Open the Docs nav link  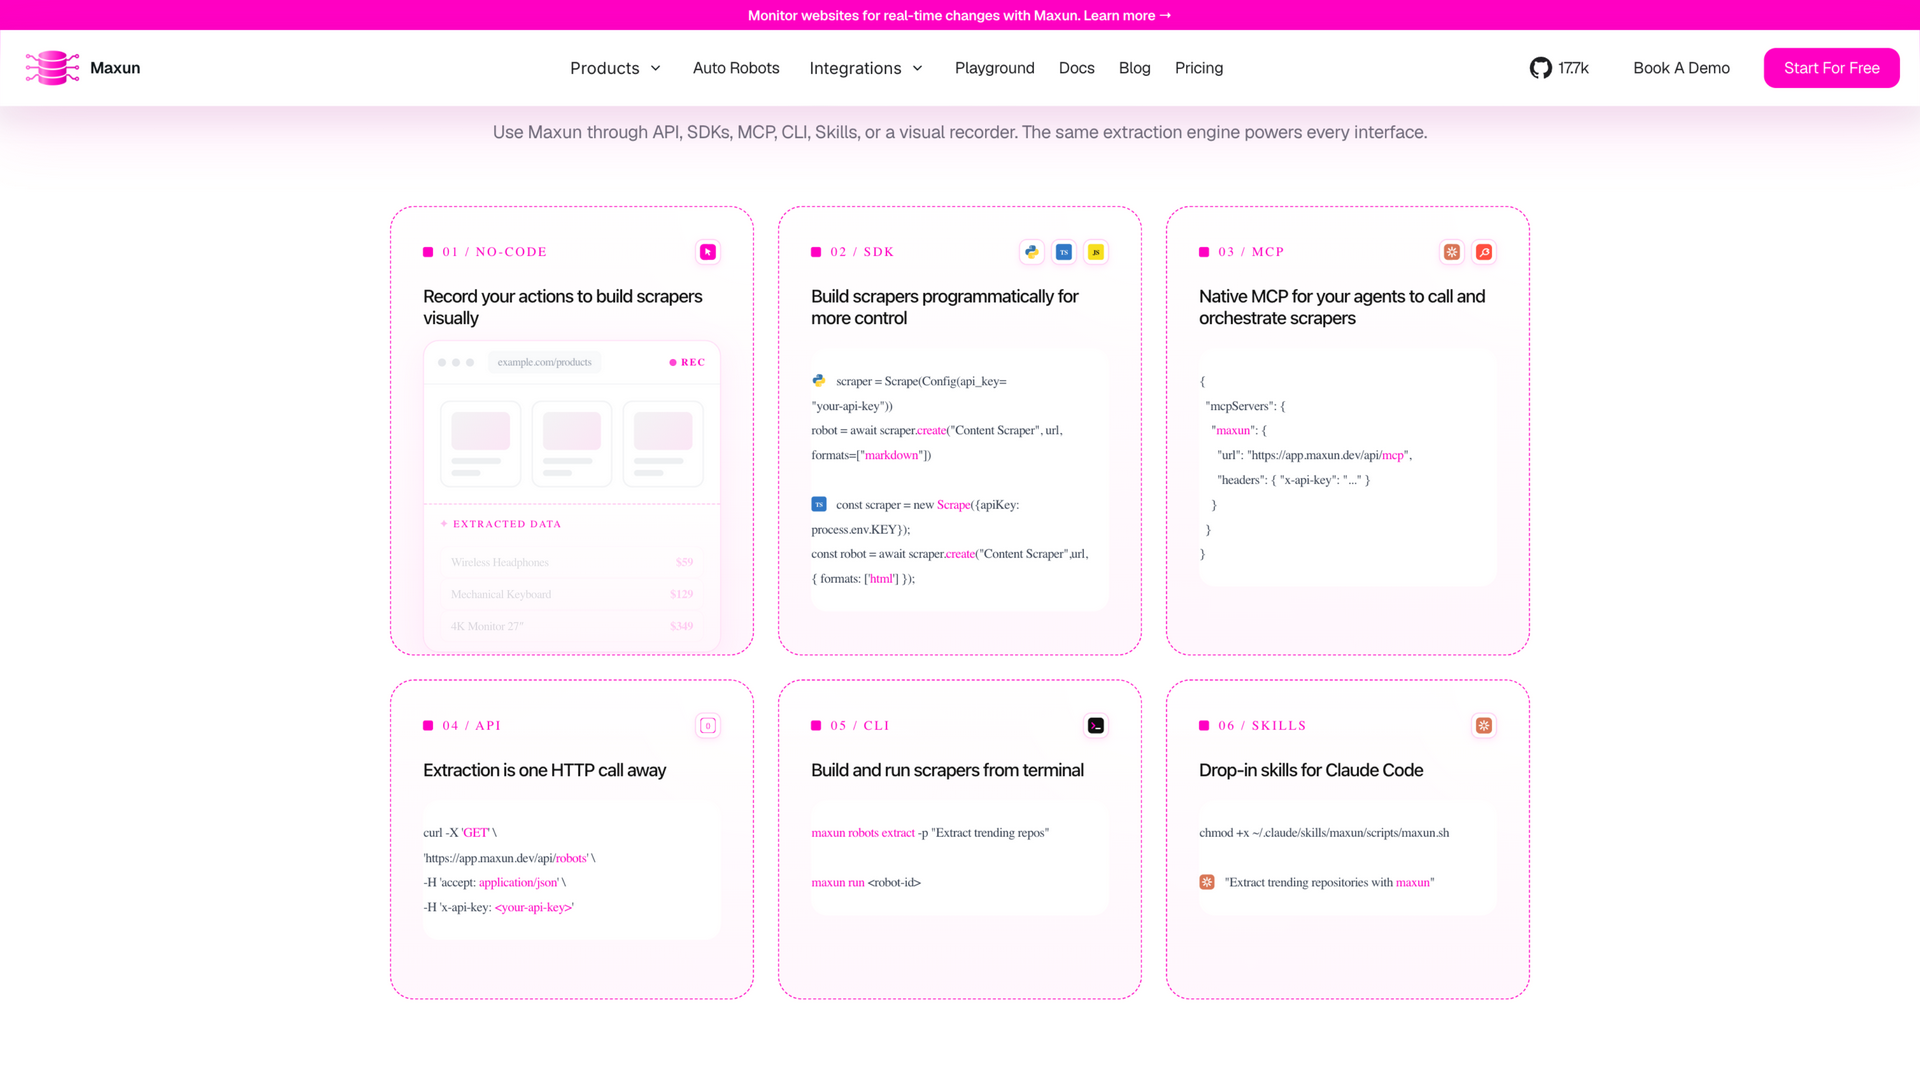(1076, 68)
